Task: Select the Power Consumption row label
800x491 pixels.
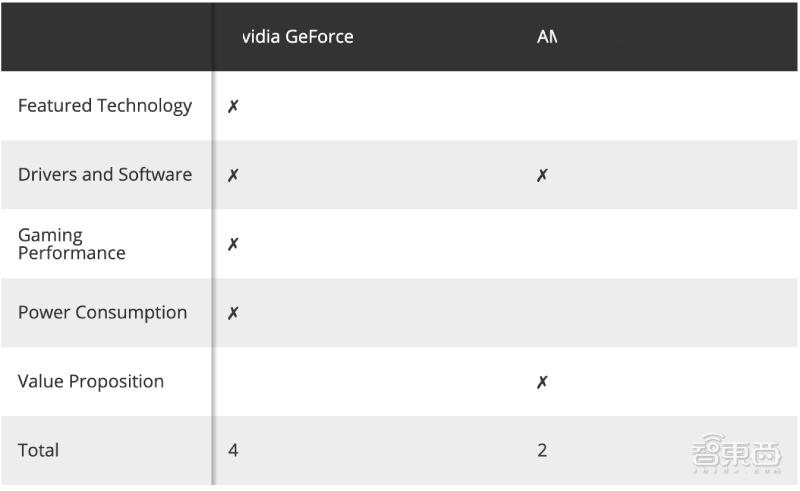Action: click(x=102, y=313)
